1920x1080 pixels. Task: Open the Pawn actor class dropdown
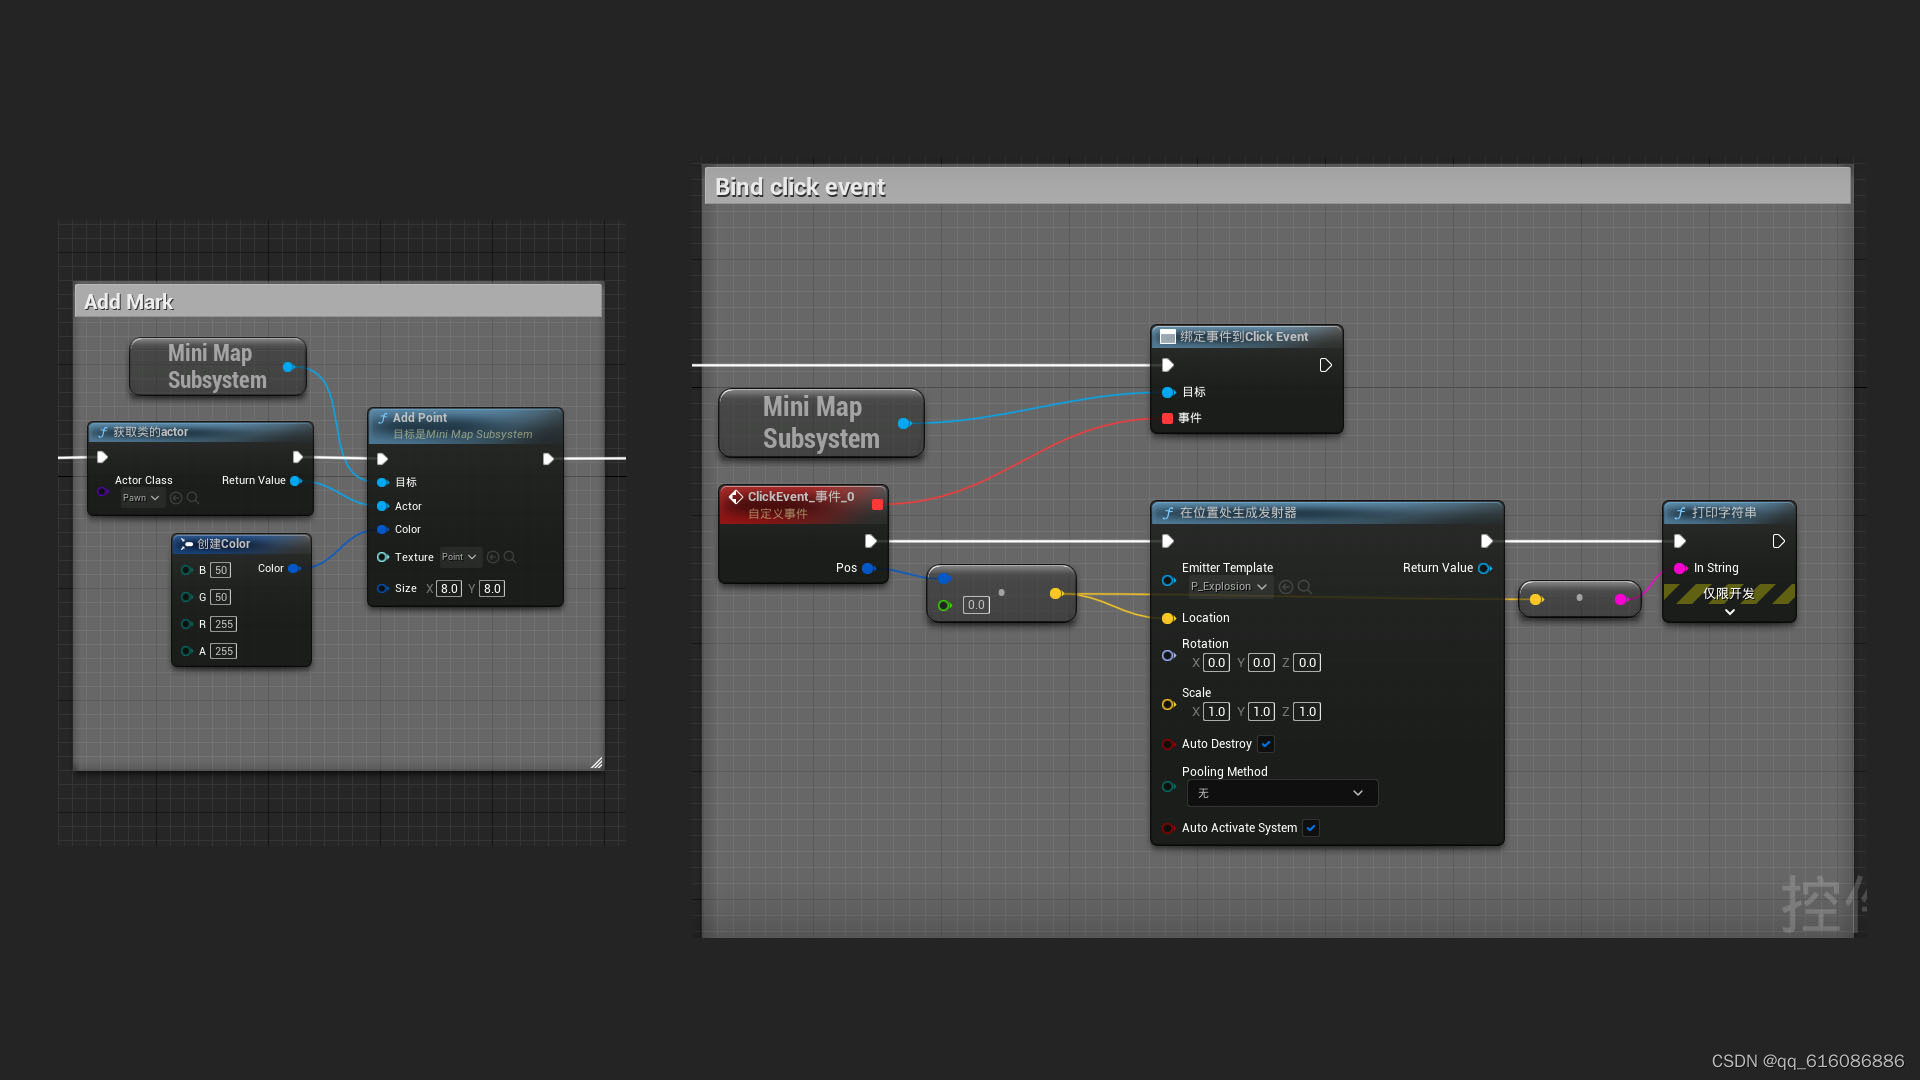142,498
